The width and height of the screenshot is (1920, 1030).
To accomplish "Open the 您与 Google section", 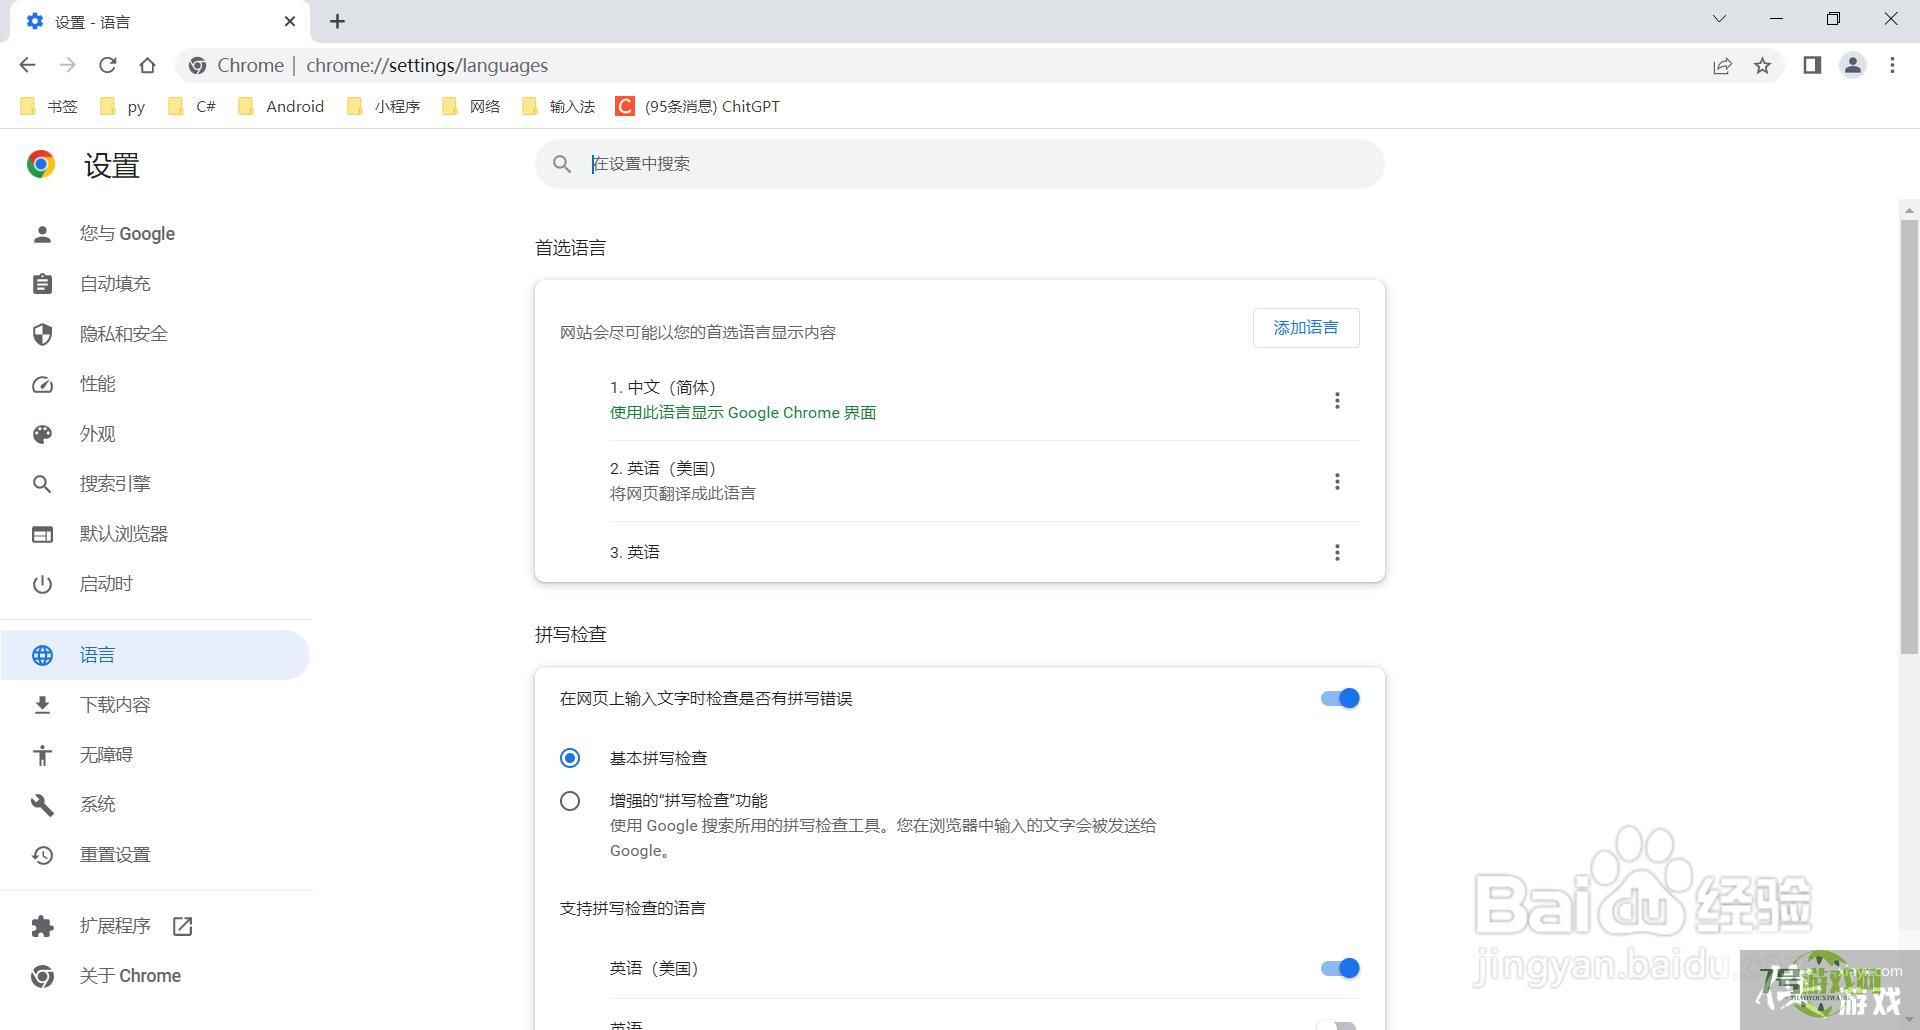I will (156, 234).
